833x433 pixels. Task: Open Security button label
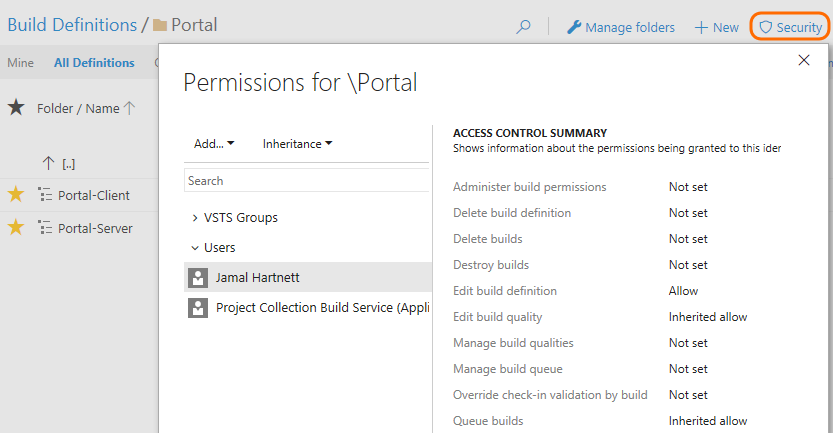799,28
